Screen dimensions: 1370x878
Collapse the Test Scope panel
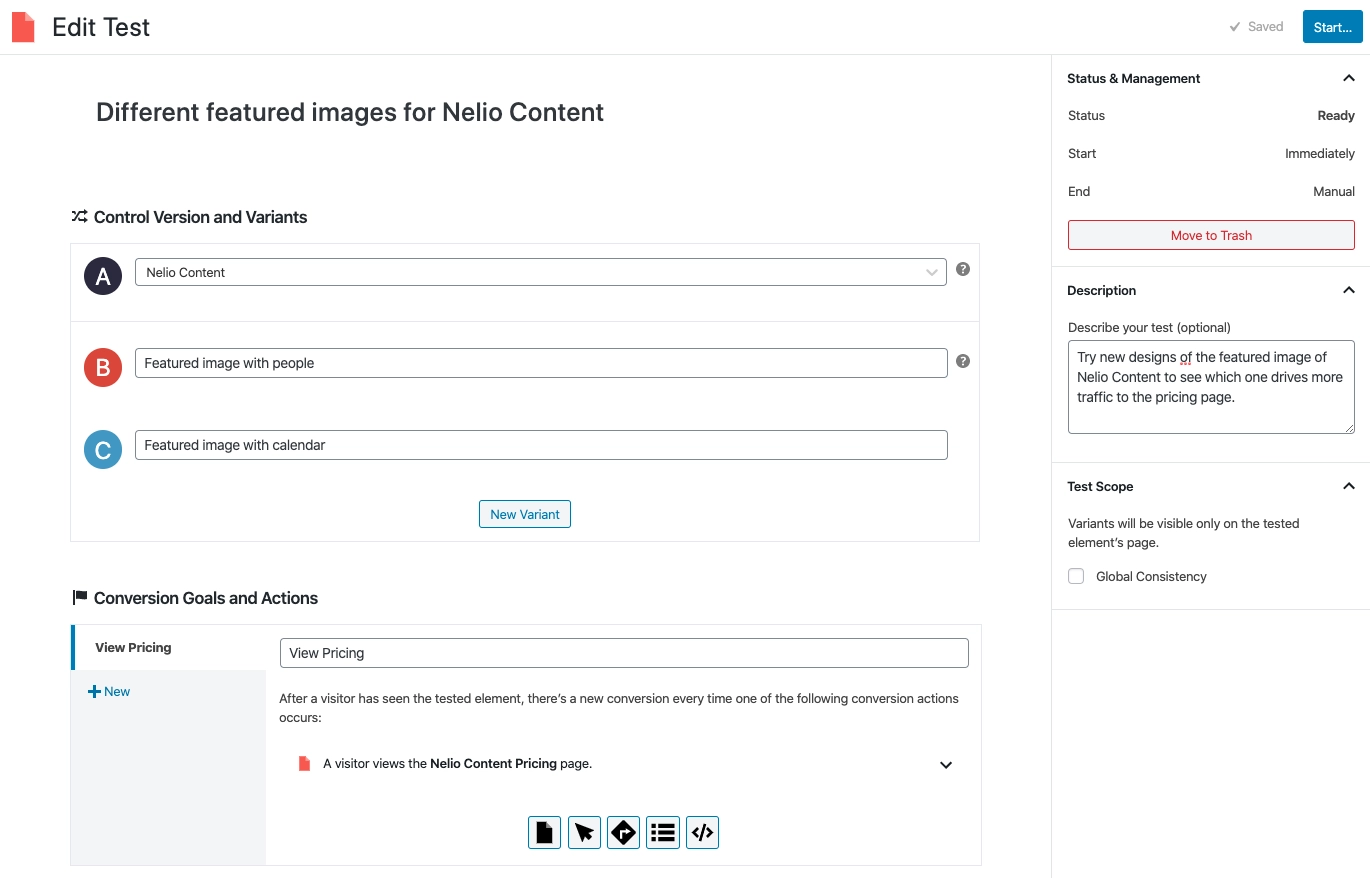point(1348,486)
